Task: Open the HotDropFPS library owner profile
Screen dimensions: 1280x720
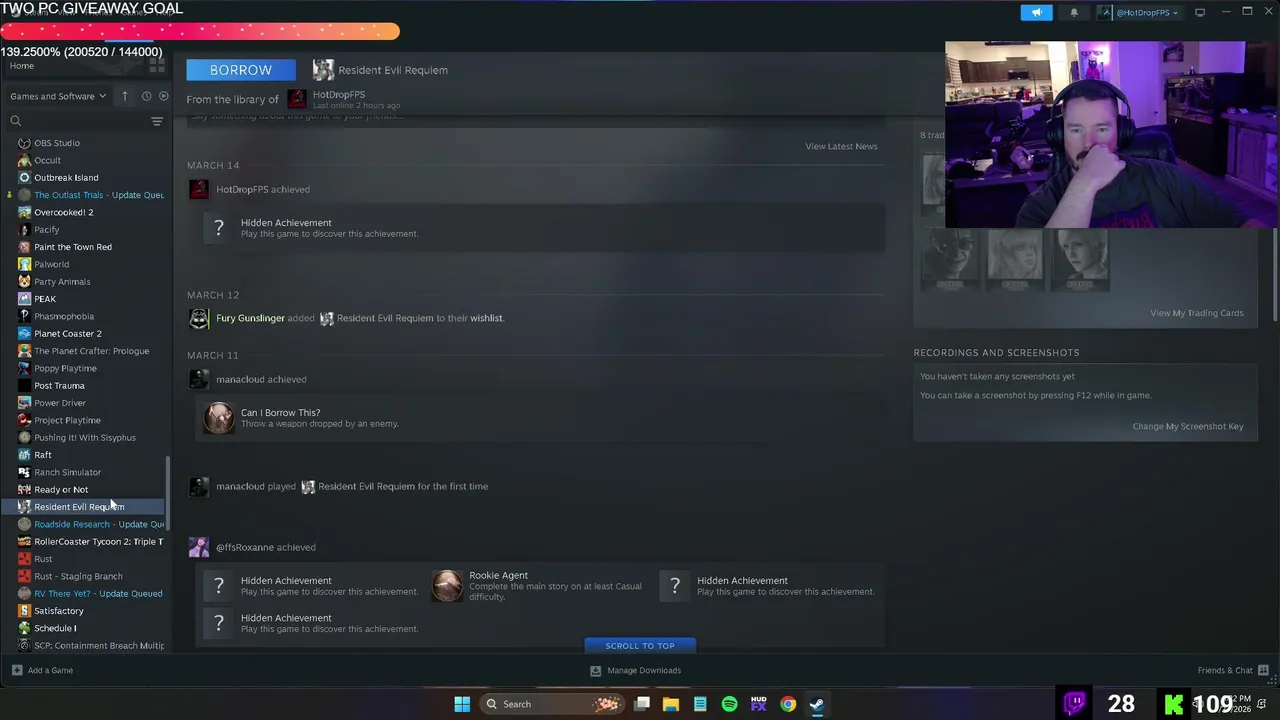Action: pyautogui.click(x=339, y=94)
